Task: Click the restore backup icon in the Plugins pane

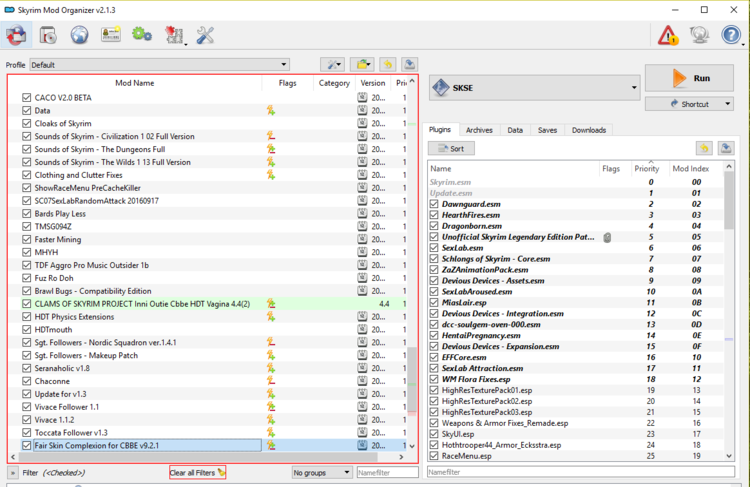Action: (x=704, y=148)
